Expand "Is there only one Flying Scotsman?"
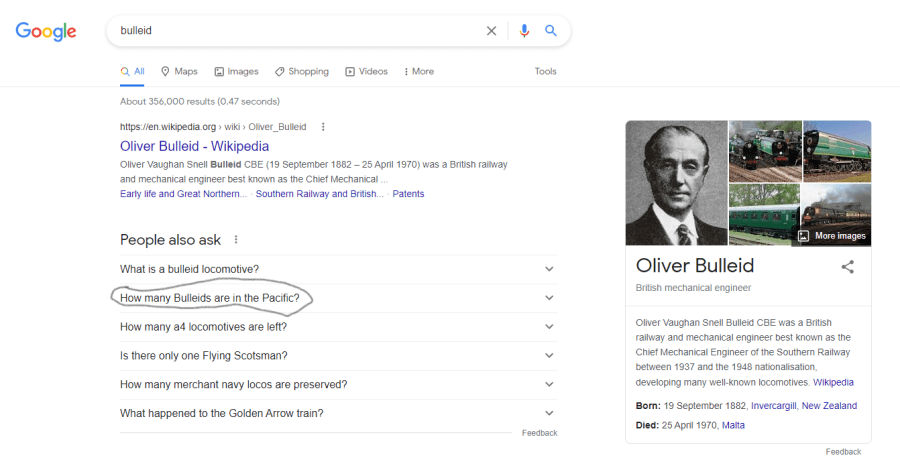Viewport: 900px width, 470px height. click(548, 356)
